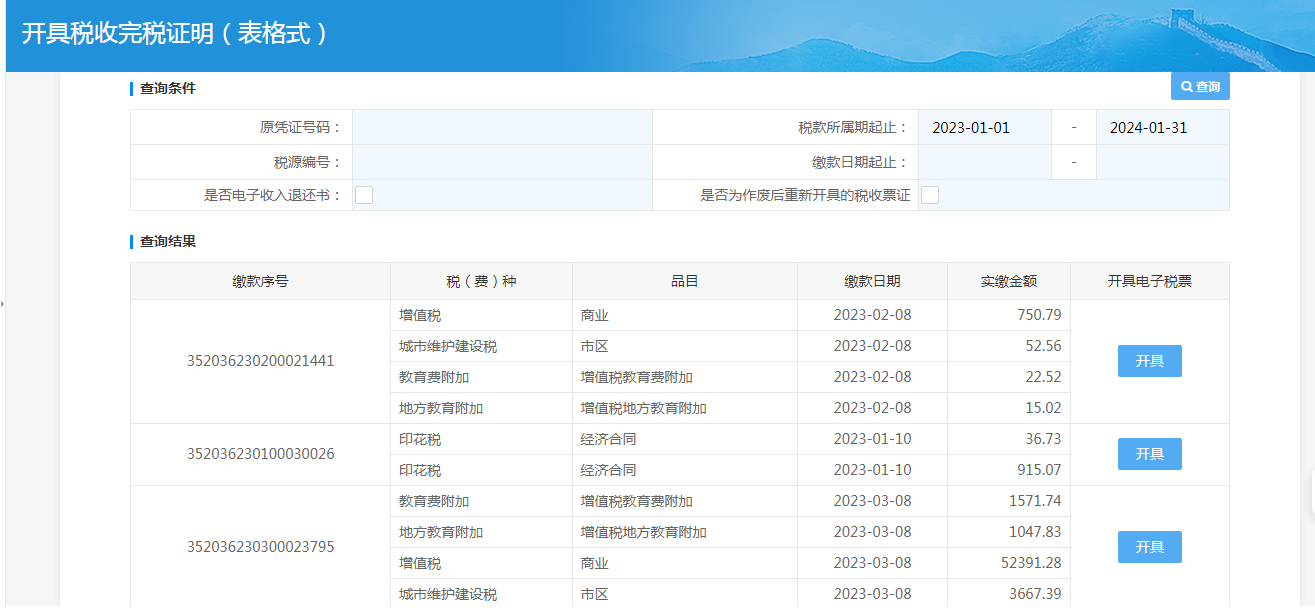Click the 查询 search button with magnifier
1315x608 pixels.
click(x=1200, y=87)
